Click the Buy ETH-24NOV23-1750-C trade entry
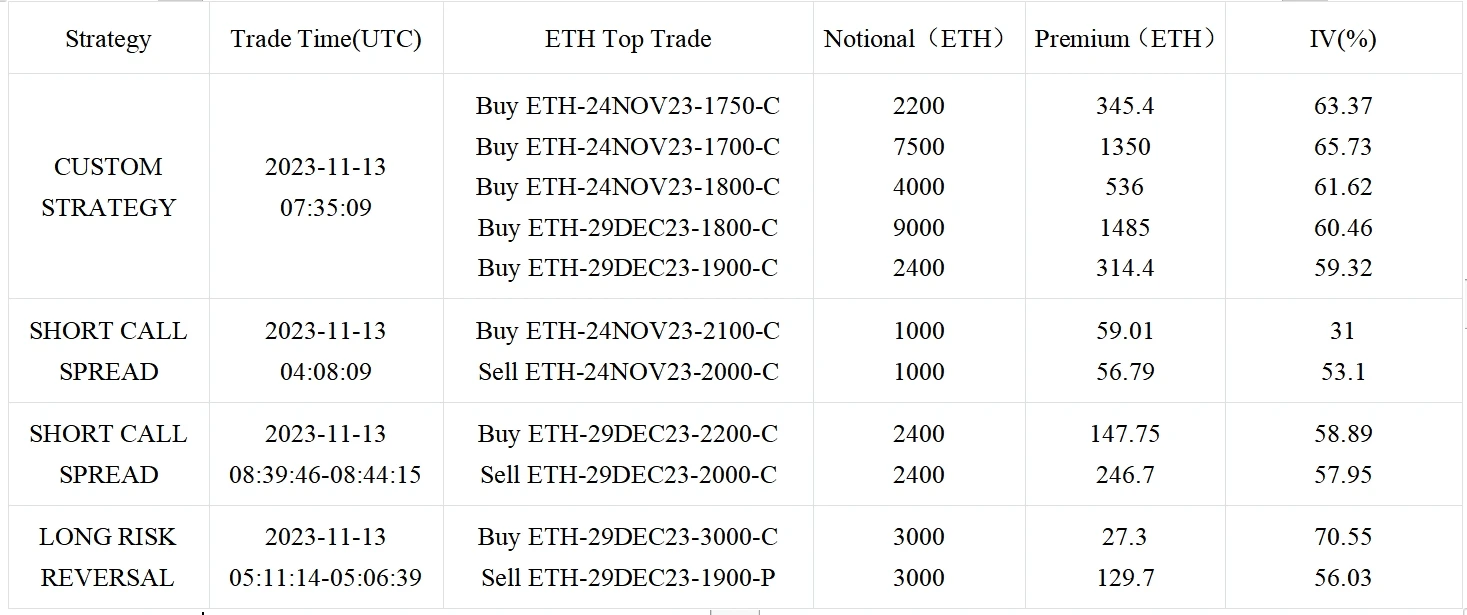The height and width of the screenshot is (615, 1467). [628, 106]
